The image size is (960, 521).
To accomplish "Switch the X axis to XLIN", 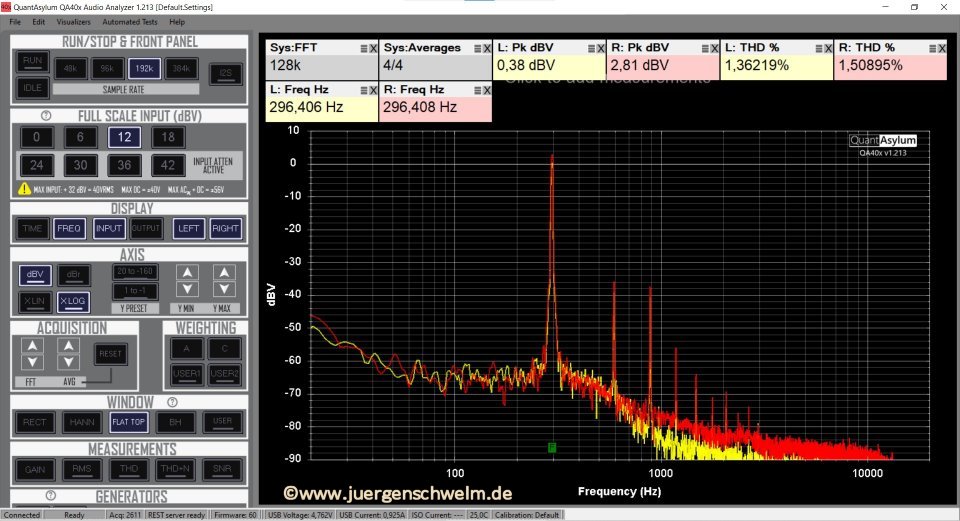I will [x=33, y=300].
